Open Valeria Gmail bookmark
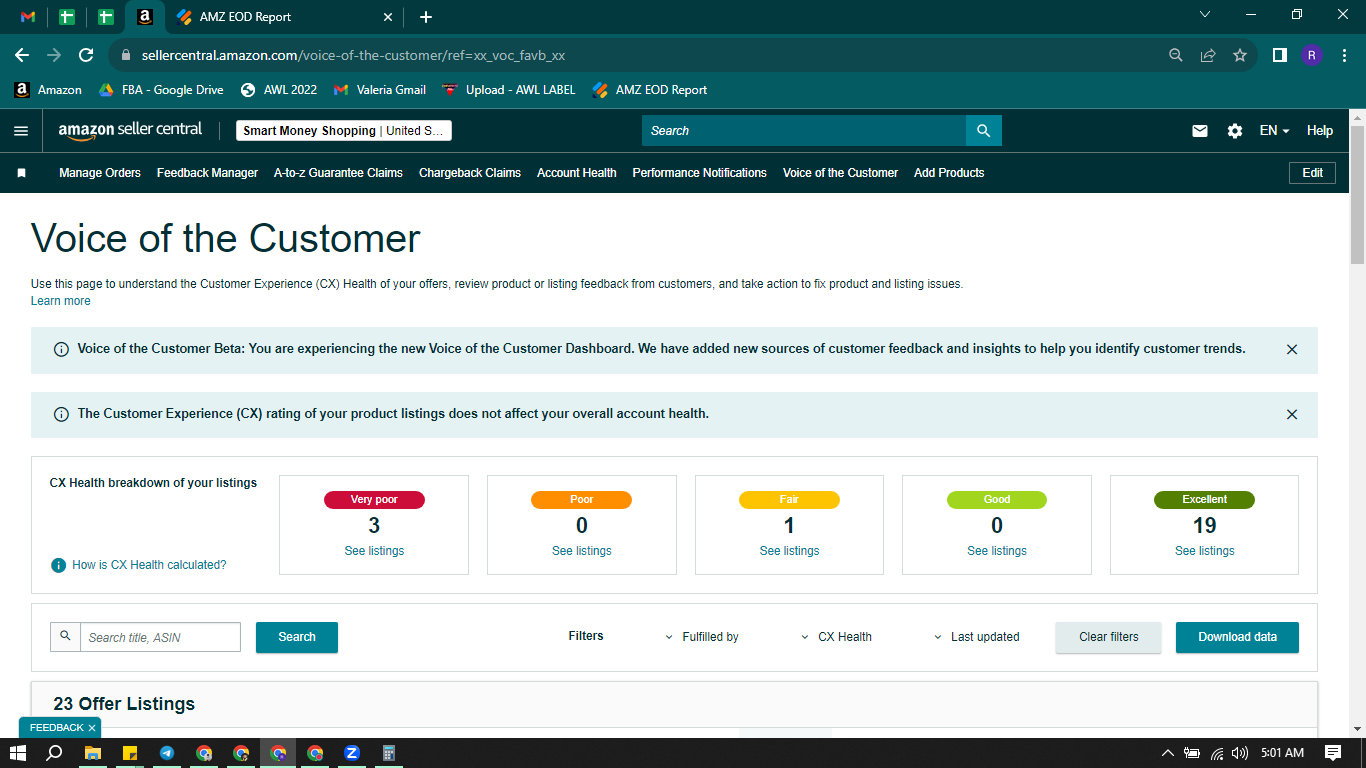1366x768 pixels. click(380, 90)
